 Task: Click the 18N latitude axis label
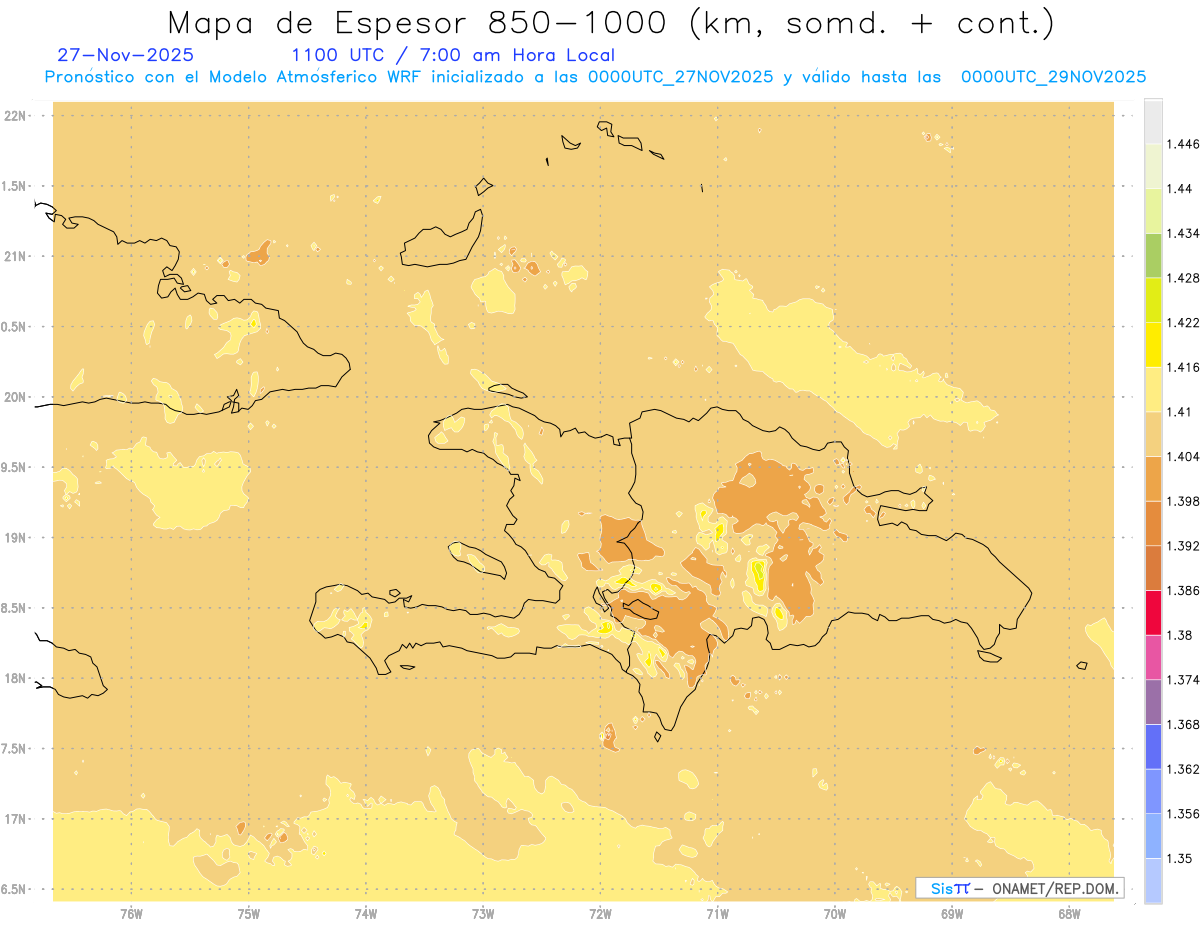pyautogui.click(x=15, y=678)
